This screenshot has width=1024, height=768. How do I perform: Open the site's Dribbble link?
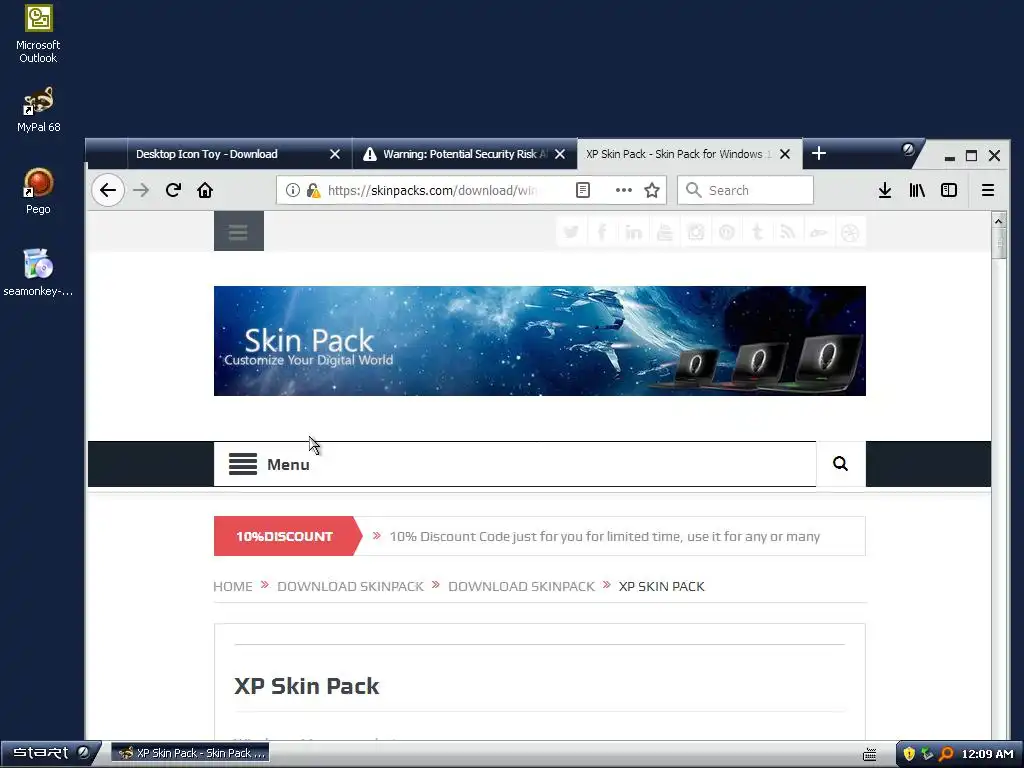850,232
